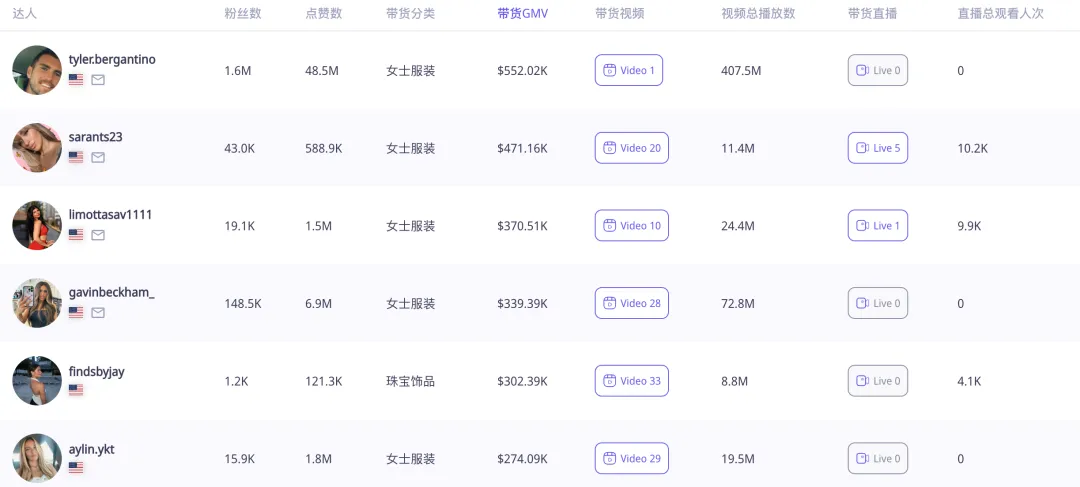
Task: Click the Live 5 button
Action: (878, 148)
